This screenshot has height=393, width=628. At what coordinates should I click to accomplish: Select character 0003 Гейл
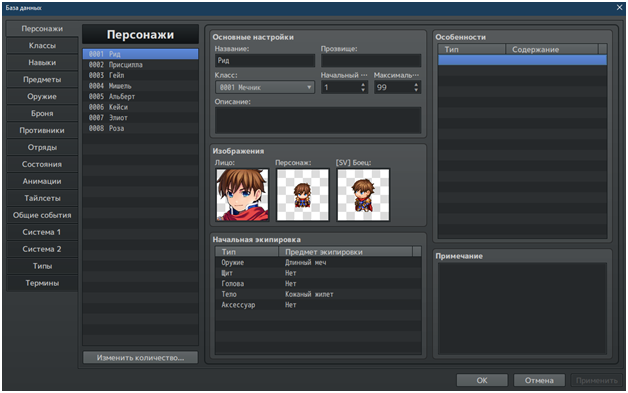point(140,75)
